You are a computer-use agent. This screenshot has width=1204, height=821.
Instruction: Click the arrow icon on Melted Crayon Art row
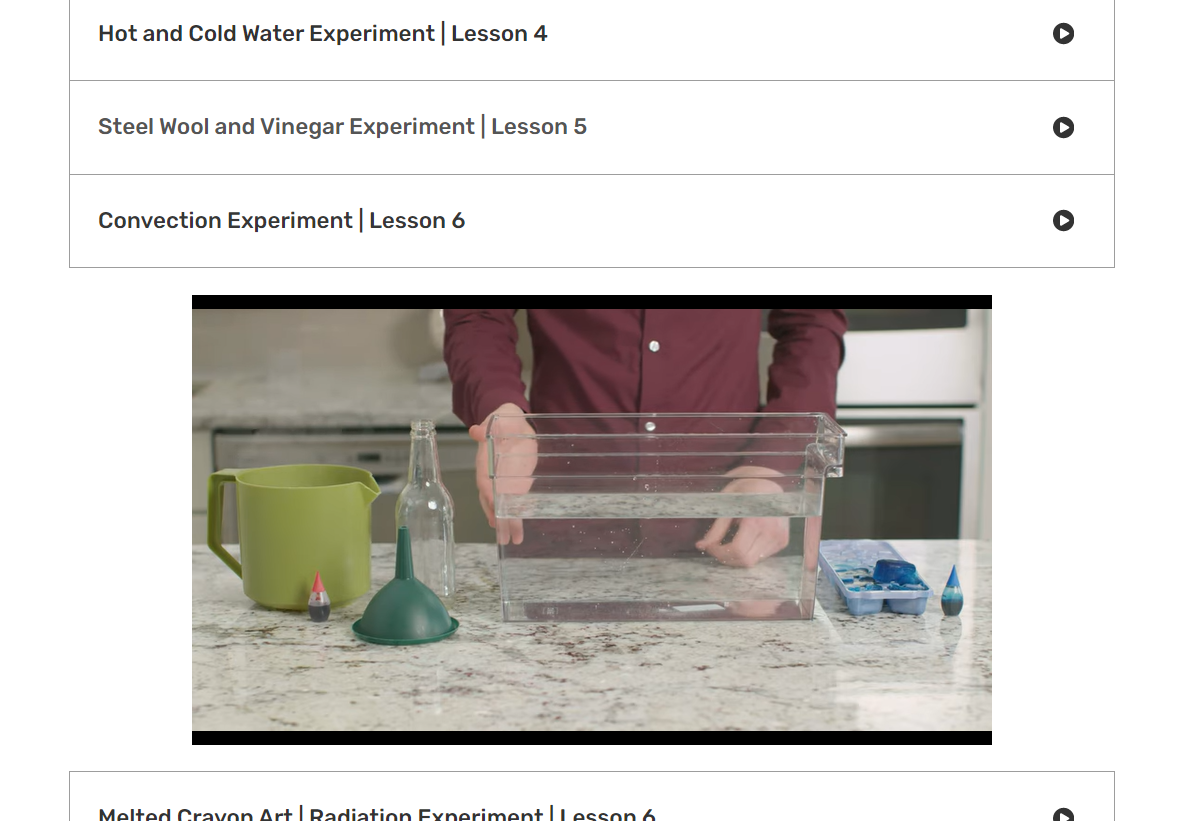(x=1063, y=814)
